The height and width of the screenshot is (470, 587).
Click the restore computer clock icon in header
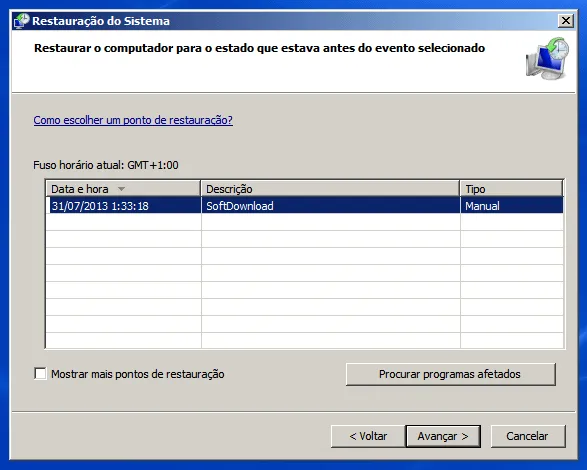pos(547,58)
